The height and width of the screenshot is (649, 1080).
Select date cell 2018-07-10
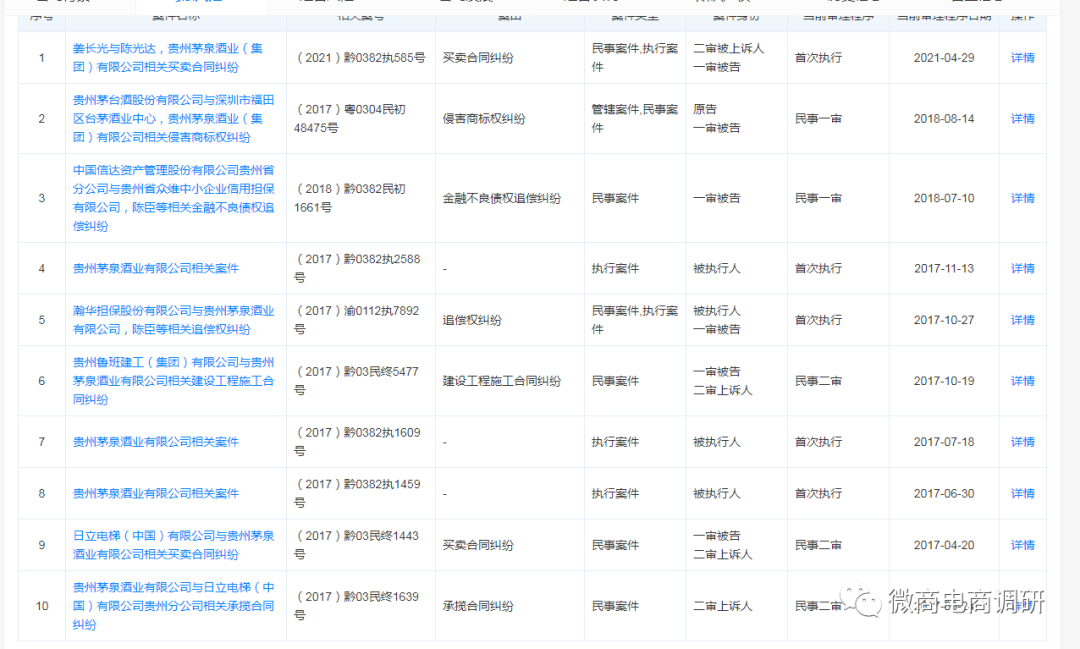[x=944, y=198]
